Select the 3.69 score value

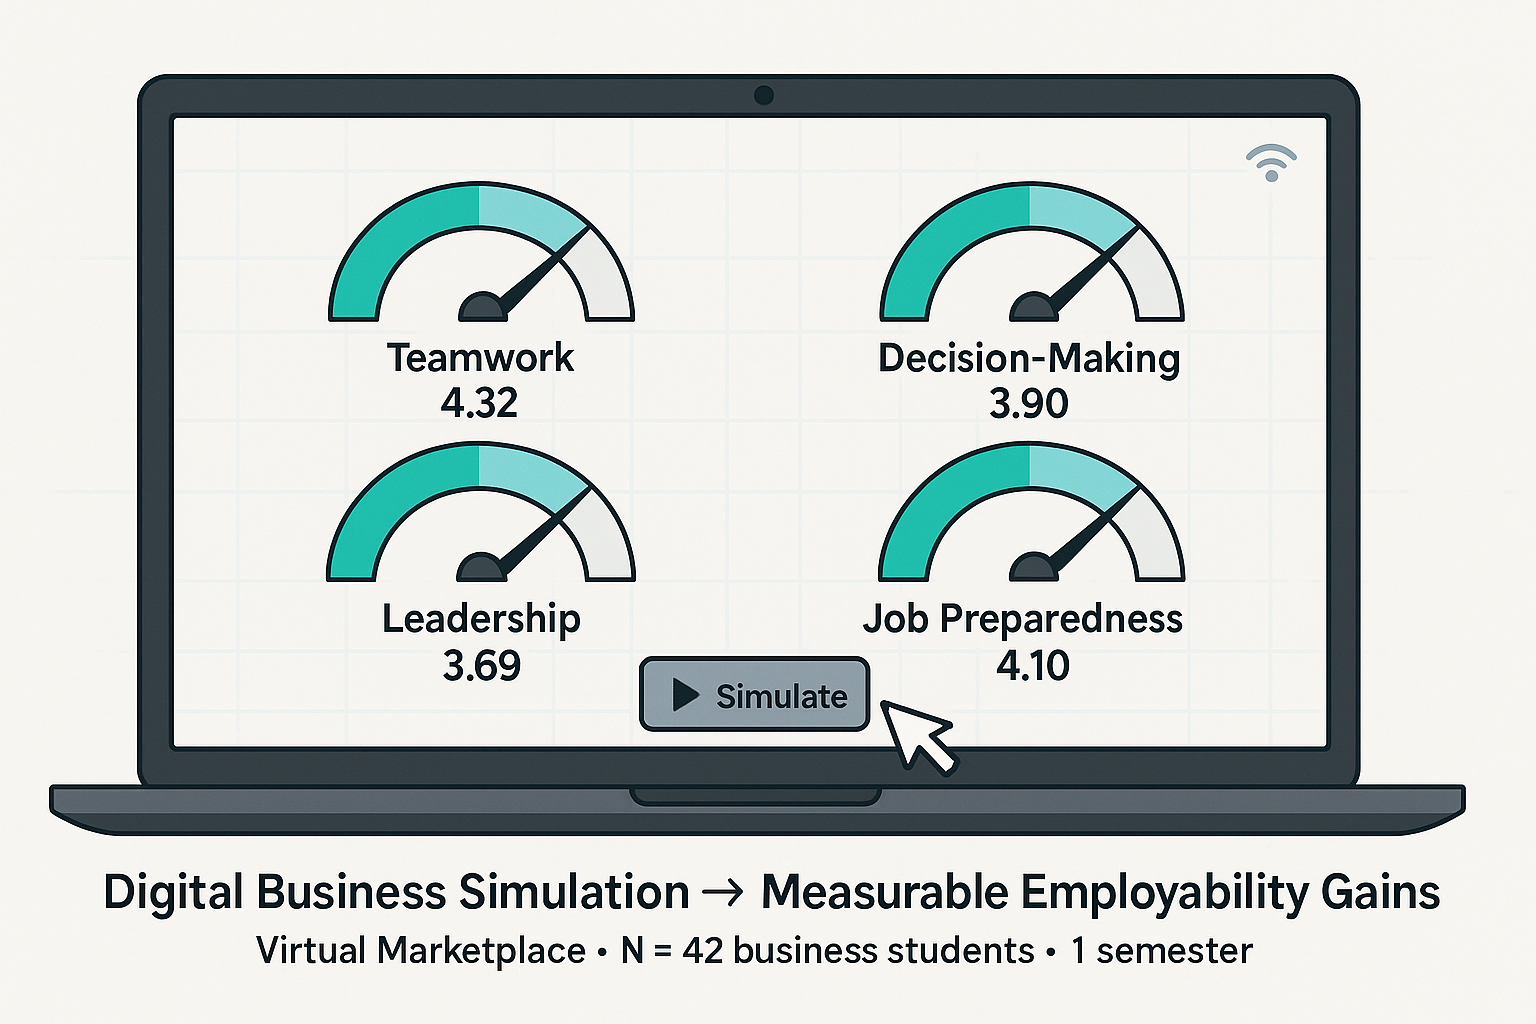[x=482, y=666]
